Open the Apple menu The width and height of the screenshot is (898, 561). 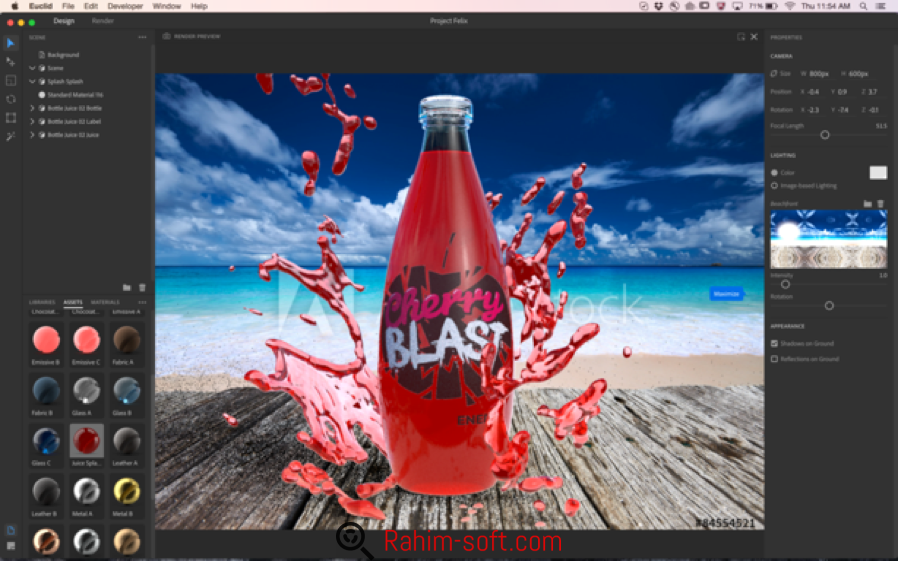pyautogui.click(x=14, y=6)
